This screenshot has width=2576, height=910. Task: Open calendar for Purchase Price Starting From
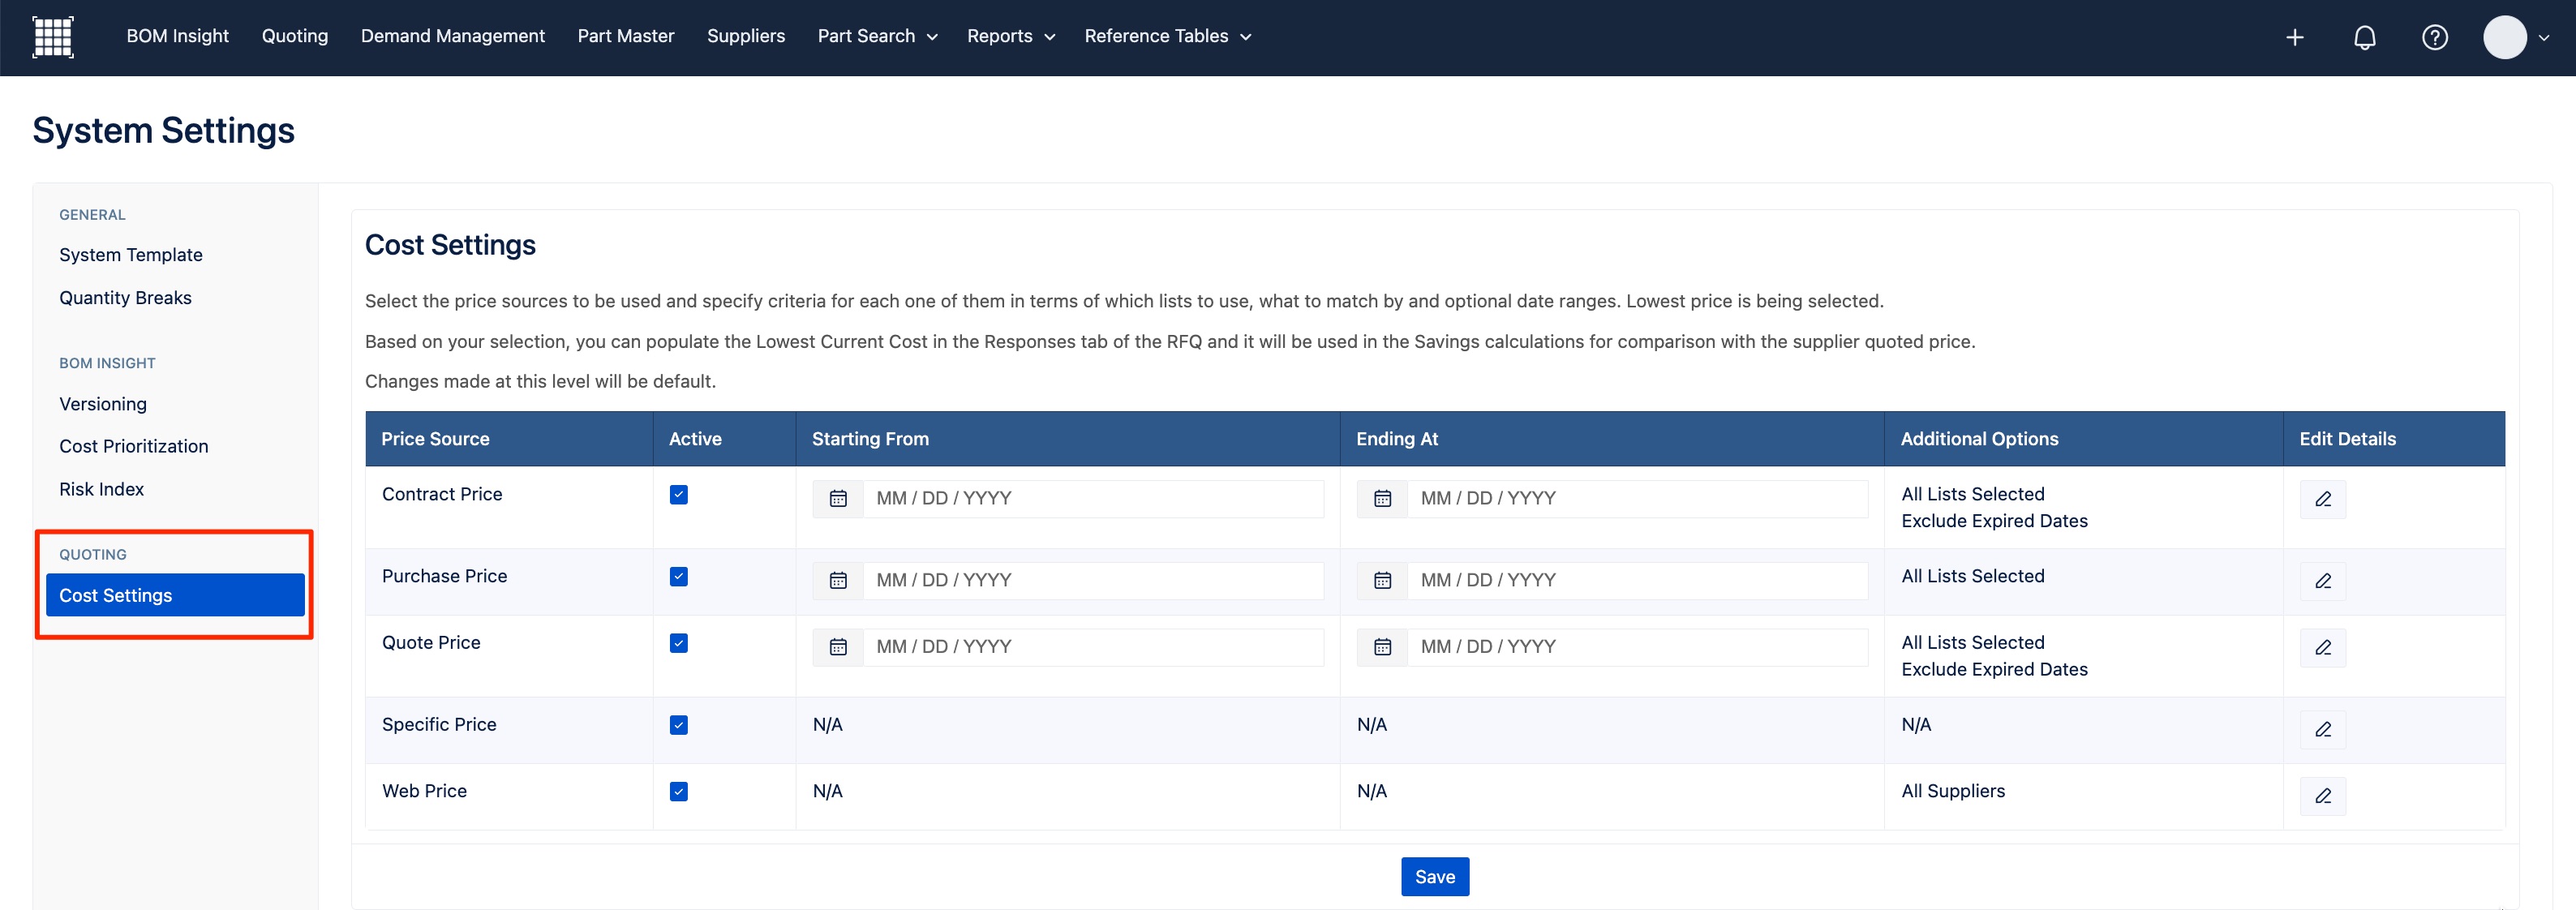click(x=838, y=581)
